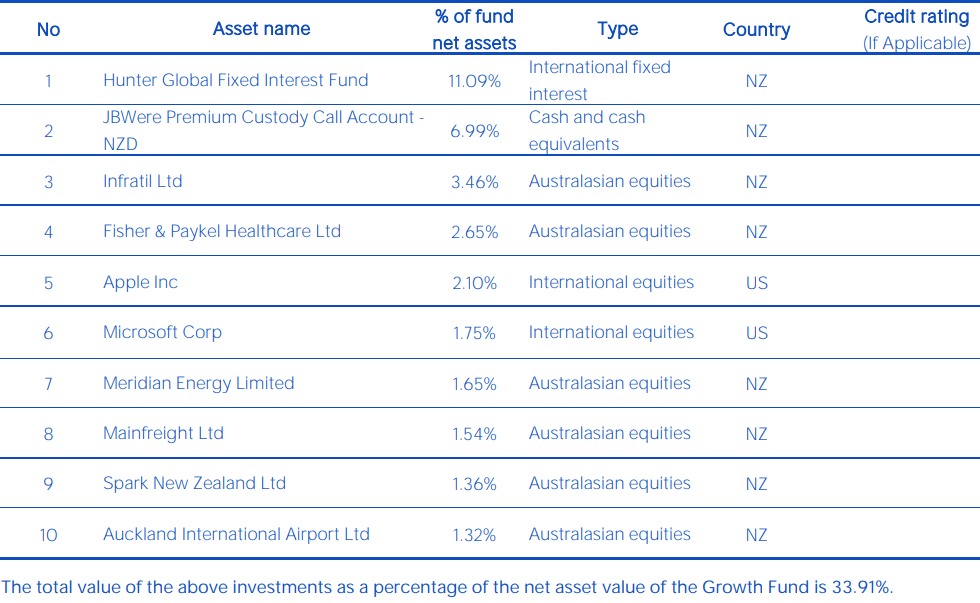Viewport: 980px width, 603px height.
Task: Click the Mainfreight Ltd asset name
Action: [163, 434]
